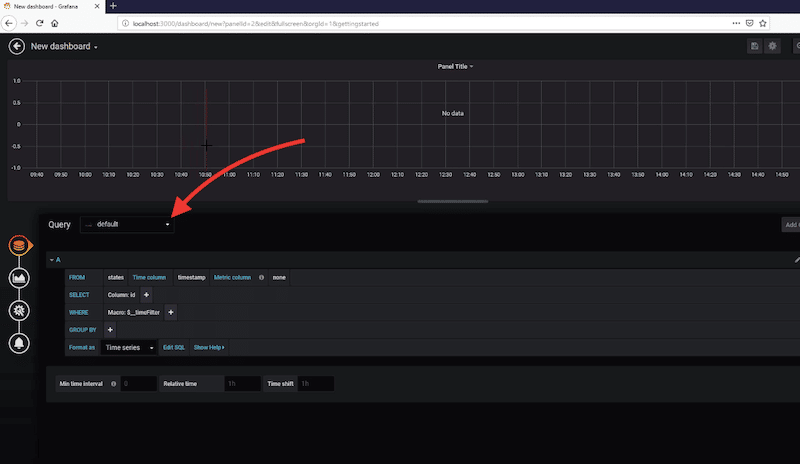The width and height of the screenshot is (800, 464).
Task: Edit the Macro: $__timeFilter condition
Action: pyautogui.click(x=134, y=312)
